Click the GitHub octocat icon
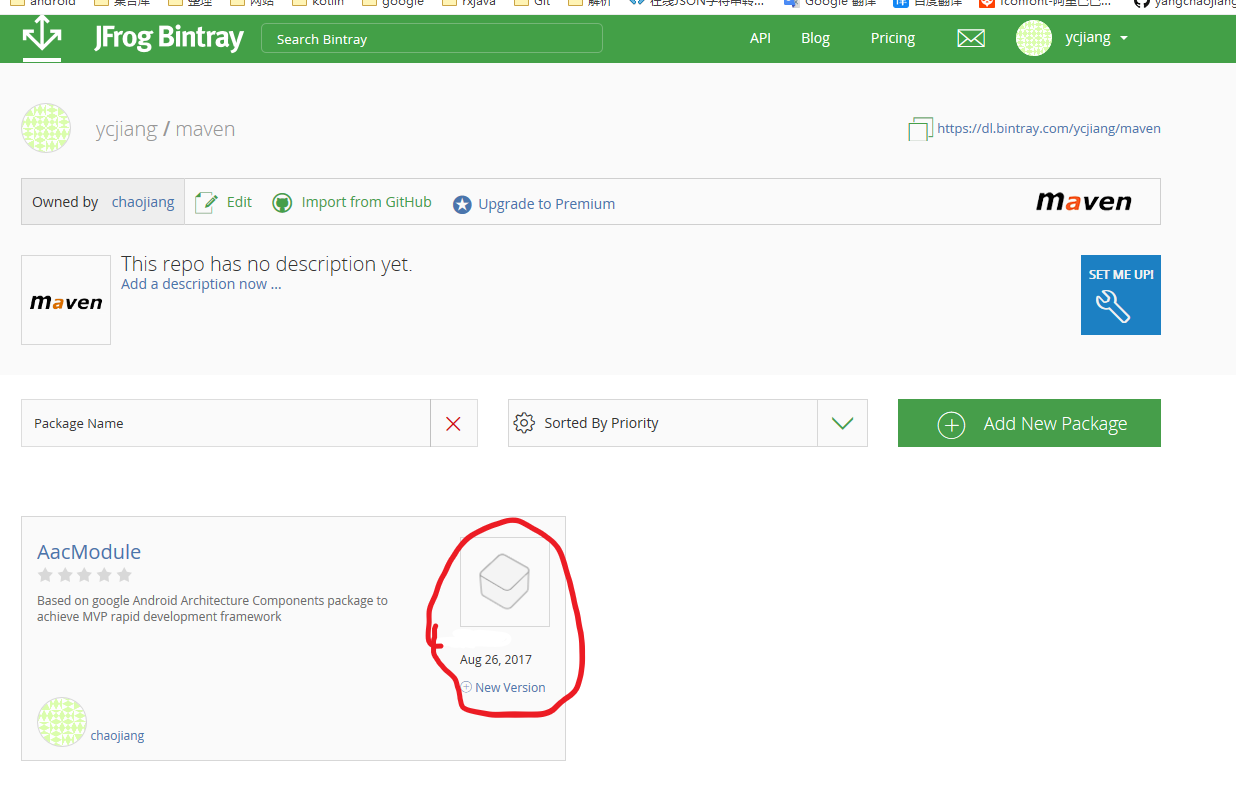 tap(283, 203)
